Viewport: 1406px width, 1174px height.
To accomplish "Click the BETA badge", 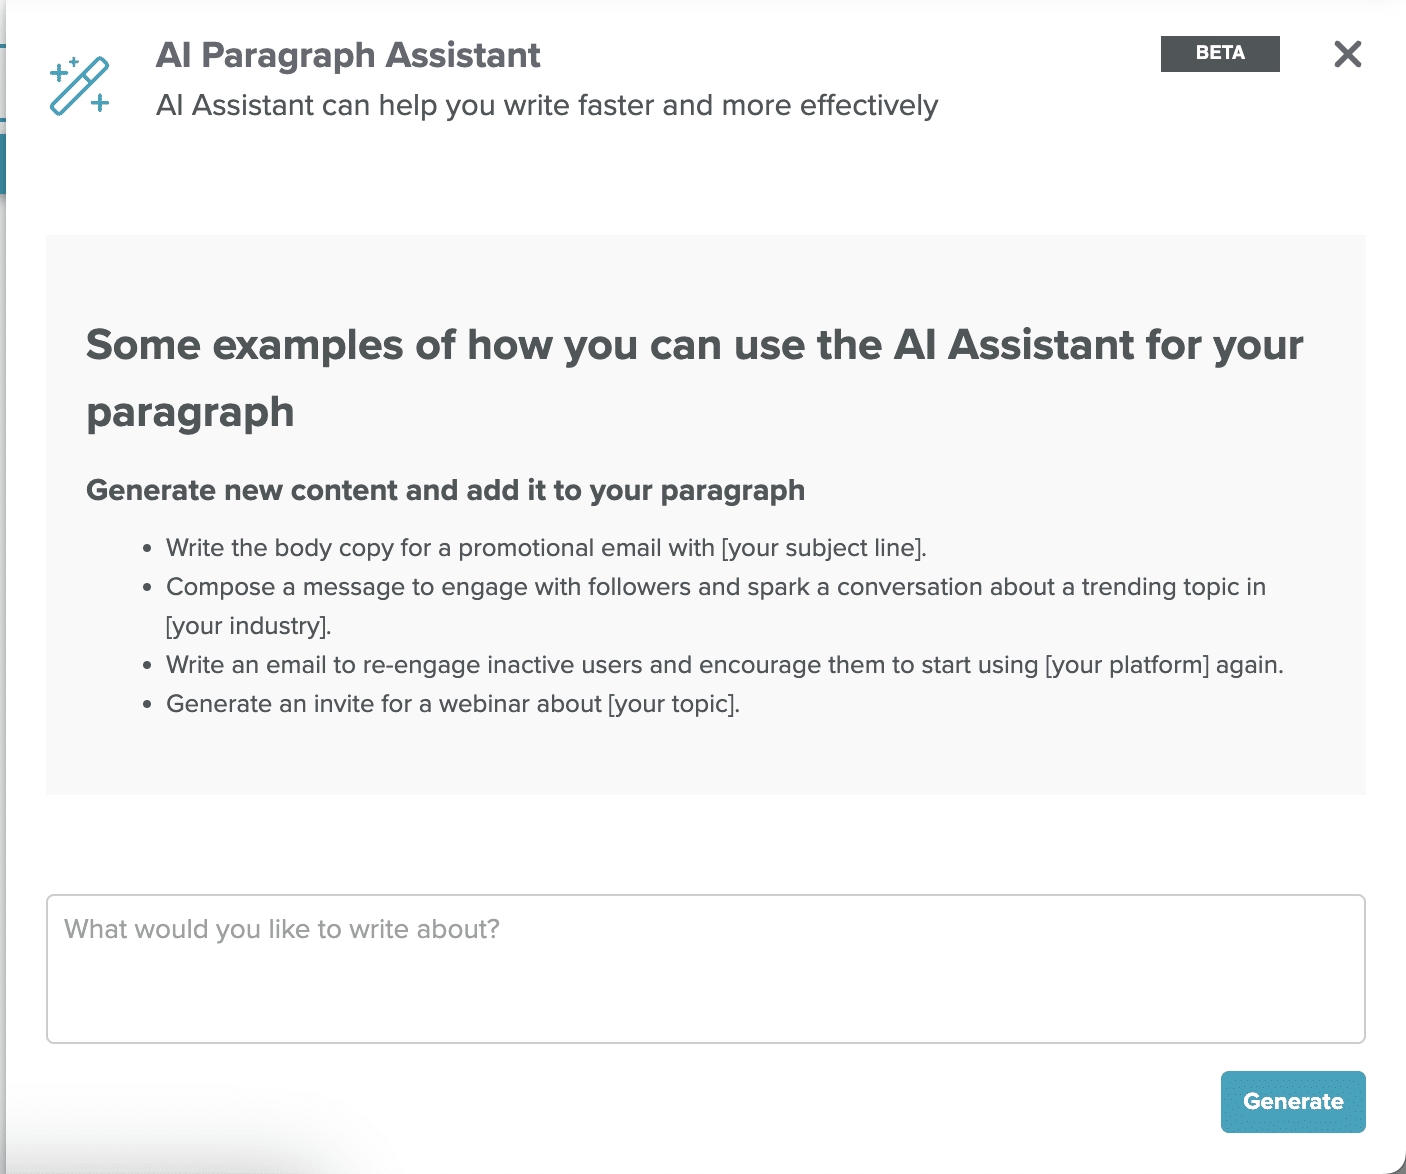I will [x=1220, y=53].
